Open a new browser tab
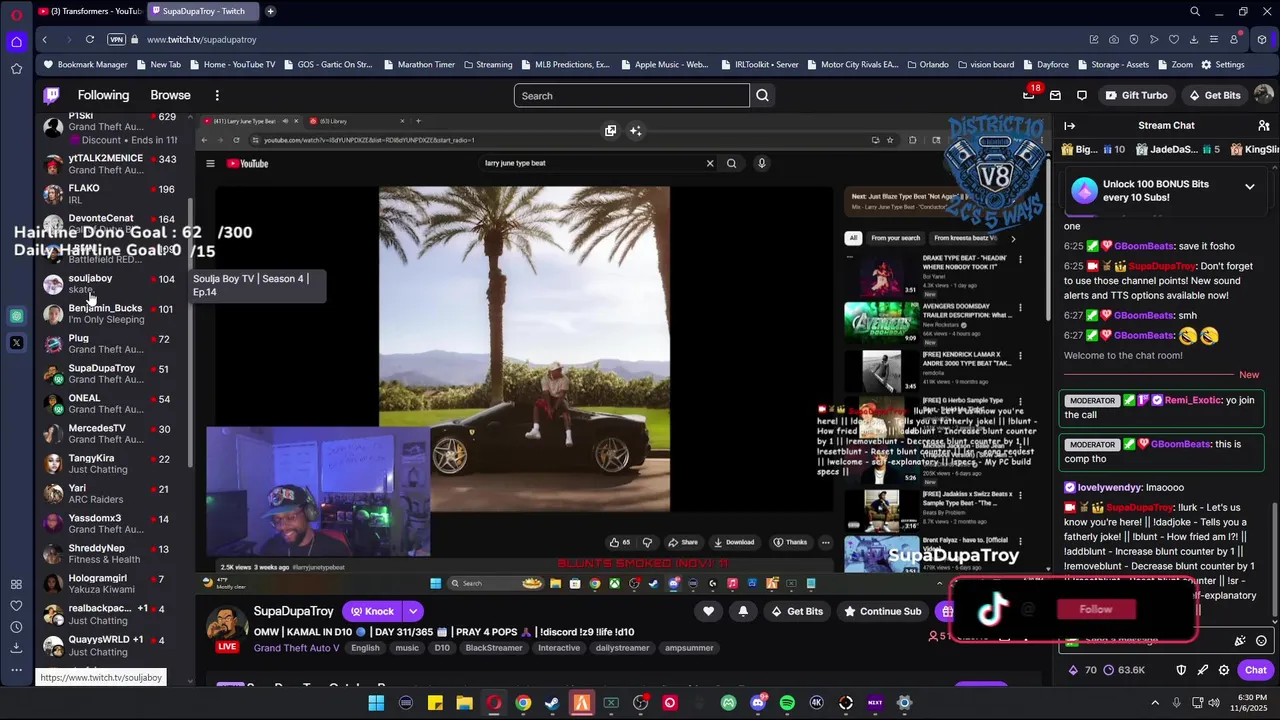Screen dimensions: 1280x720 tap(270, 11)
